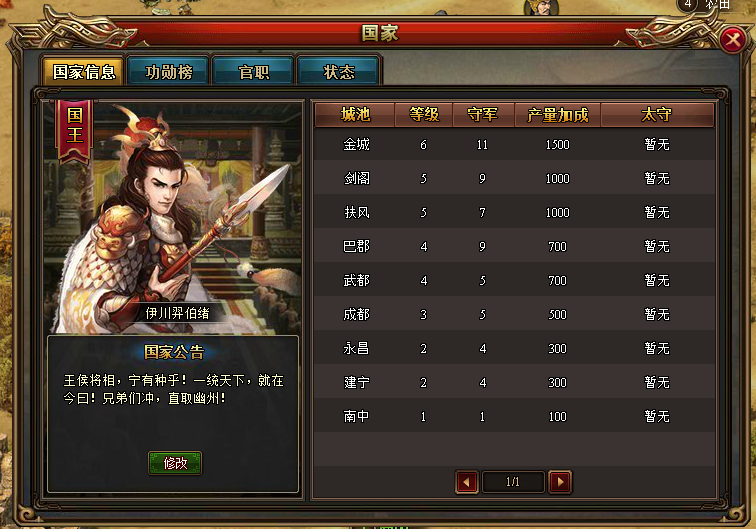Click the king portrait image
The height and width of the screenshot is (529, 756).
(173, 217)
